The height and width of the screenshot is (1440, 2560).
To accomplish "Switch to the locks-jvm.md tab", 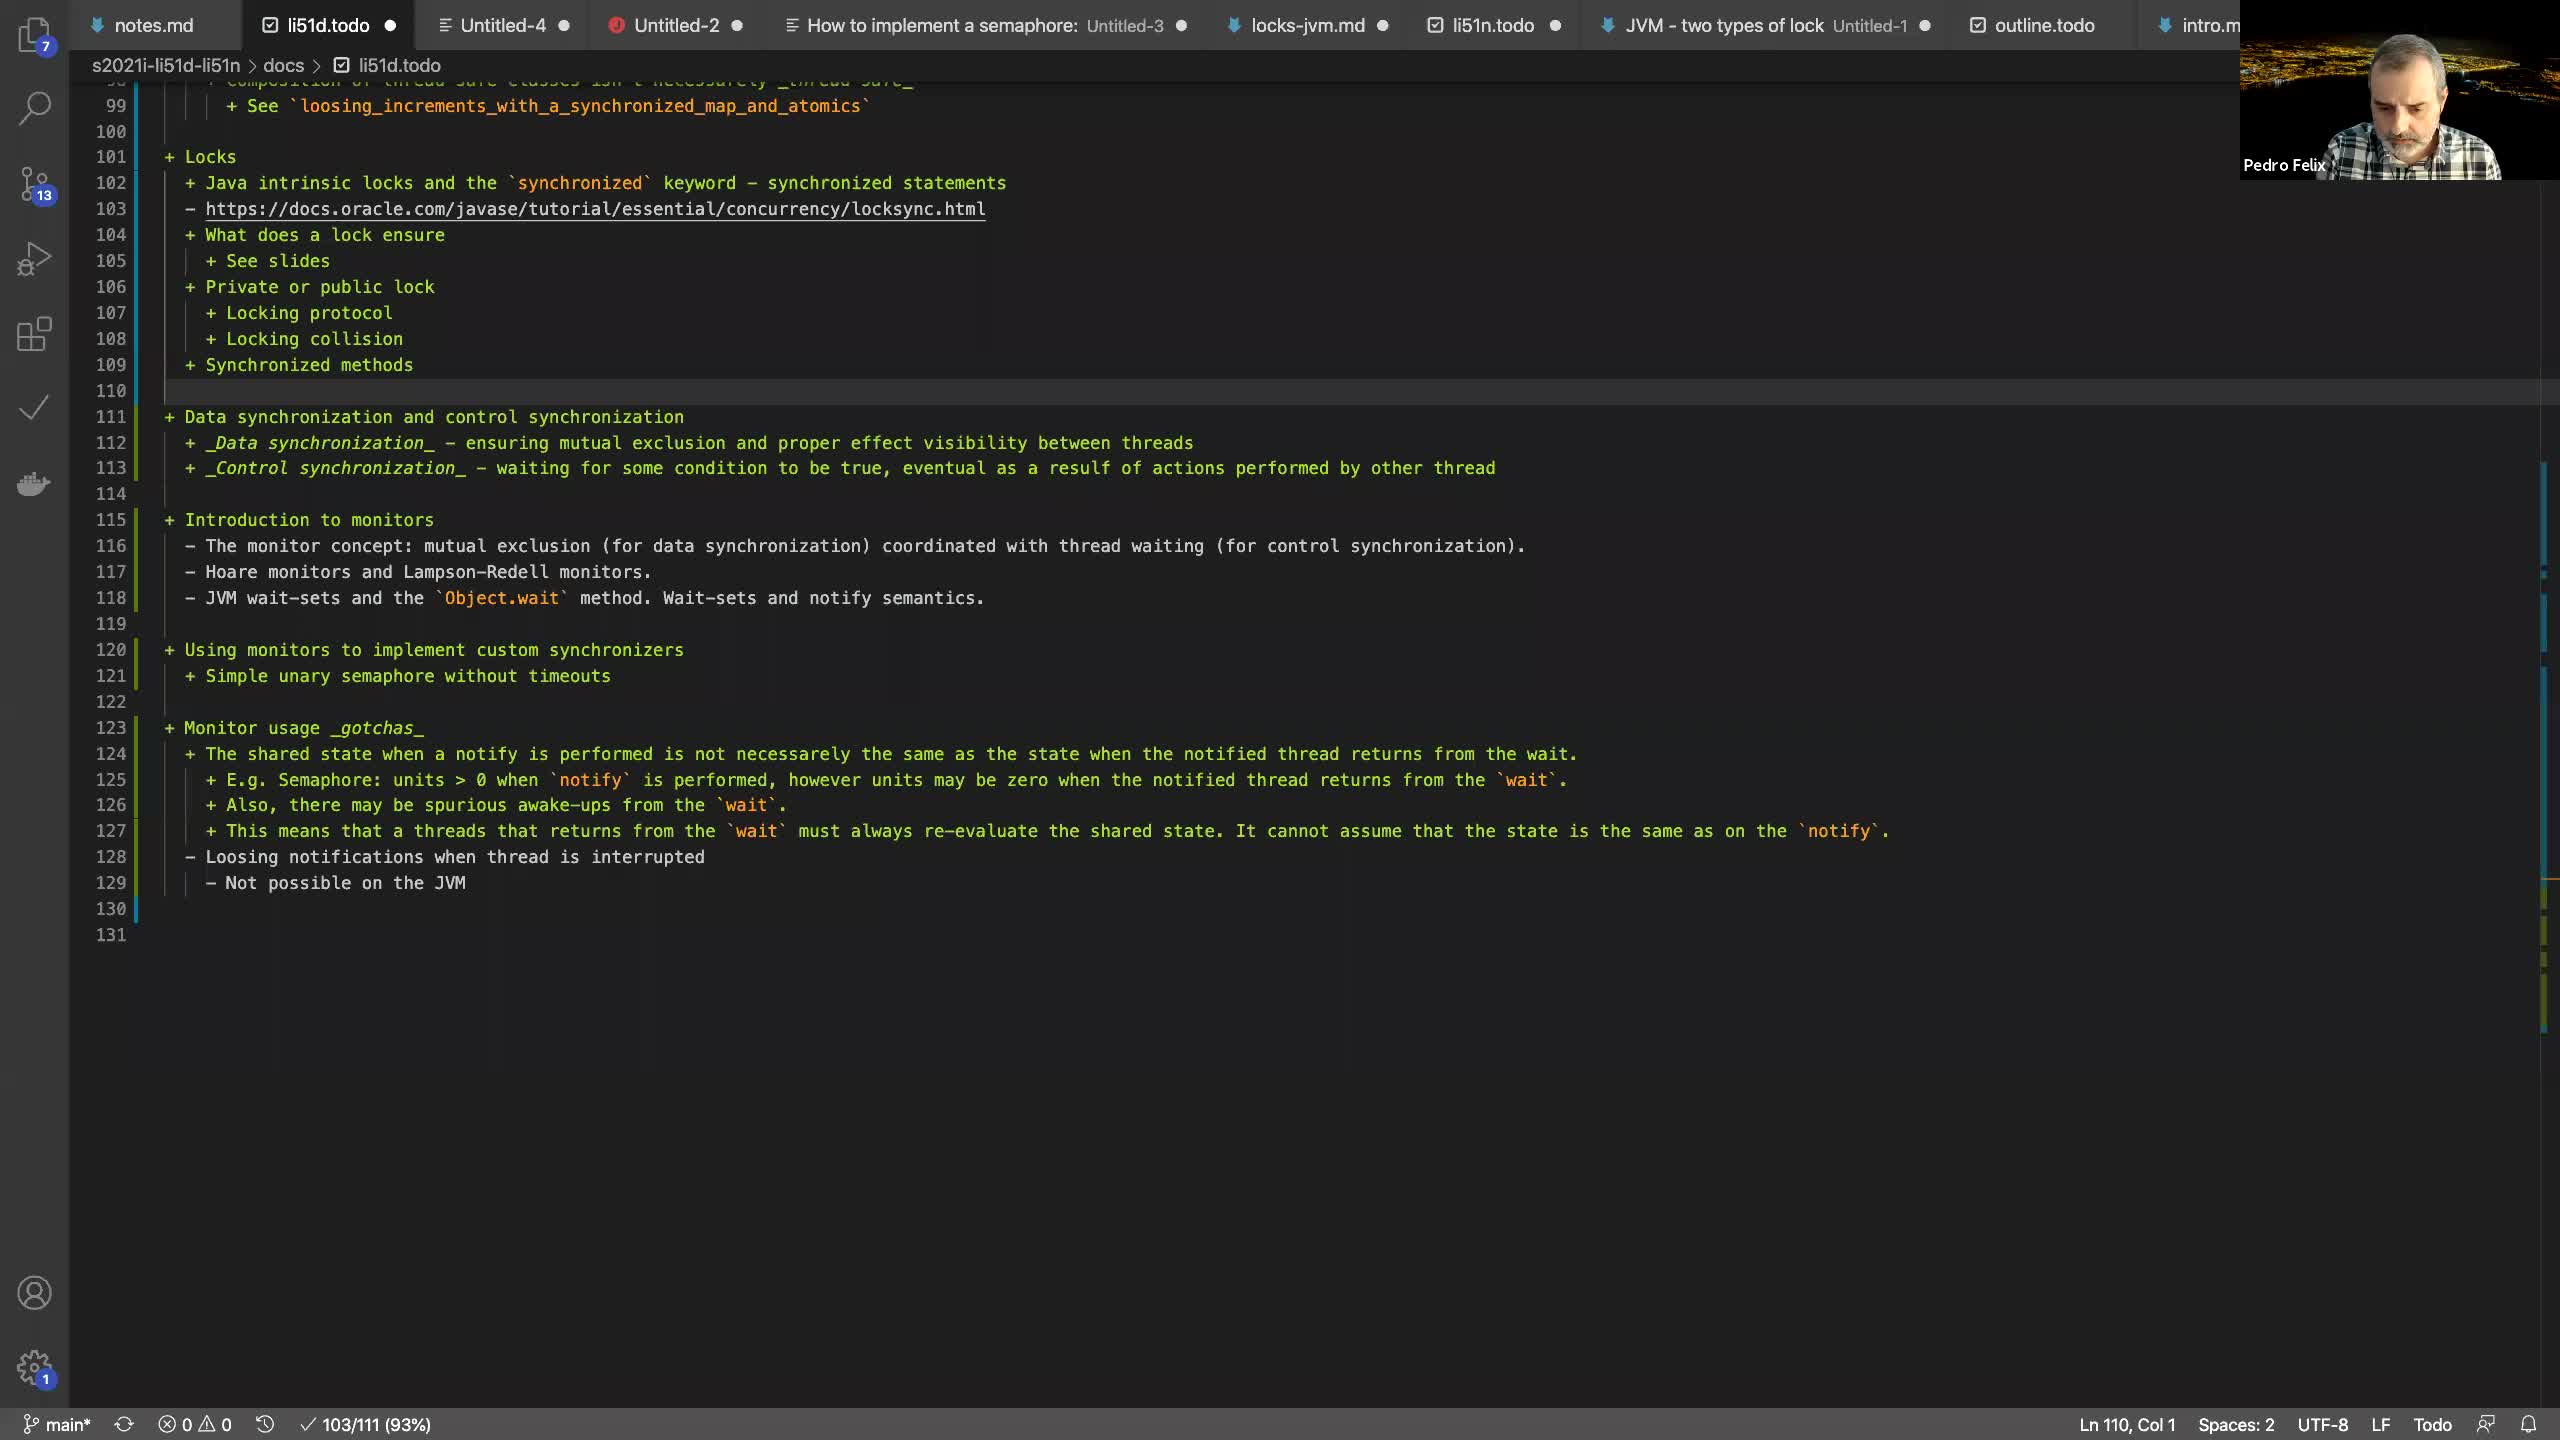I will 1307,26.
